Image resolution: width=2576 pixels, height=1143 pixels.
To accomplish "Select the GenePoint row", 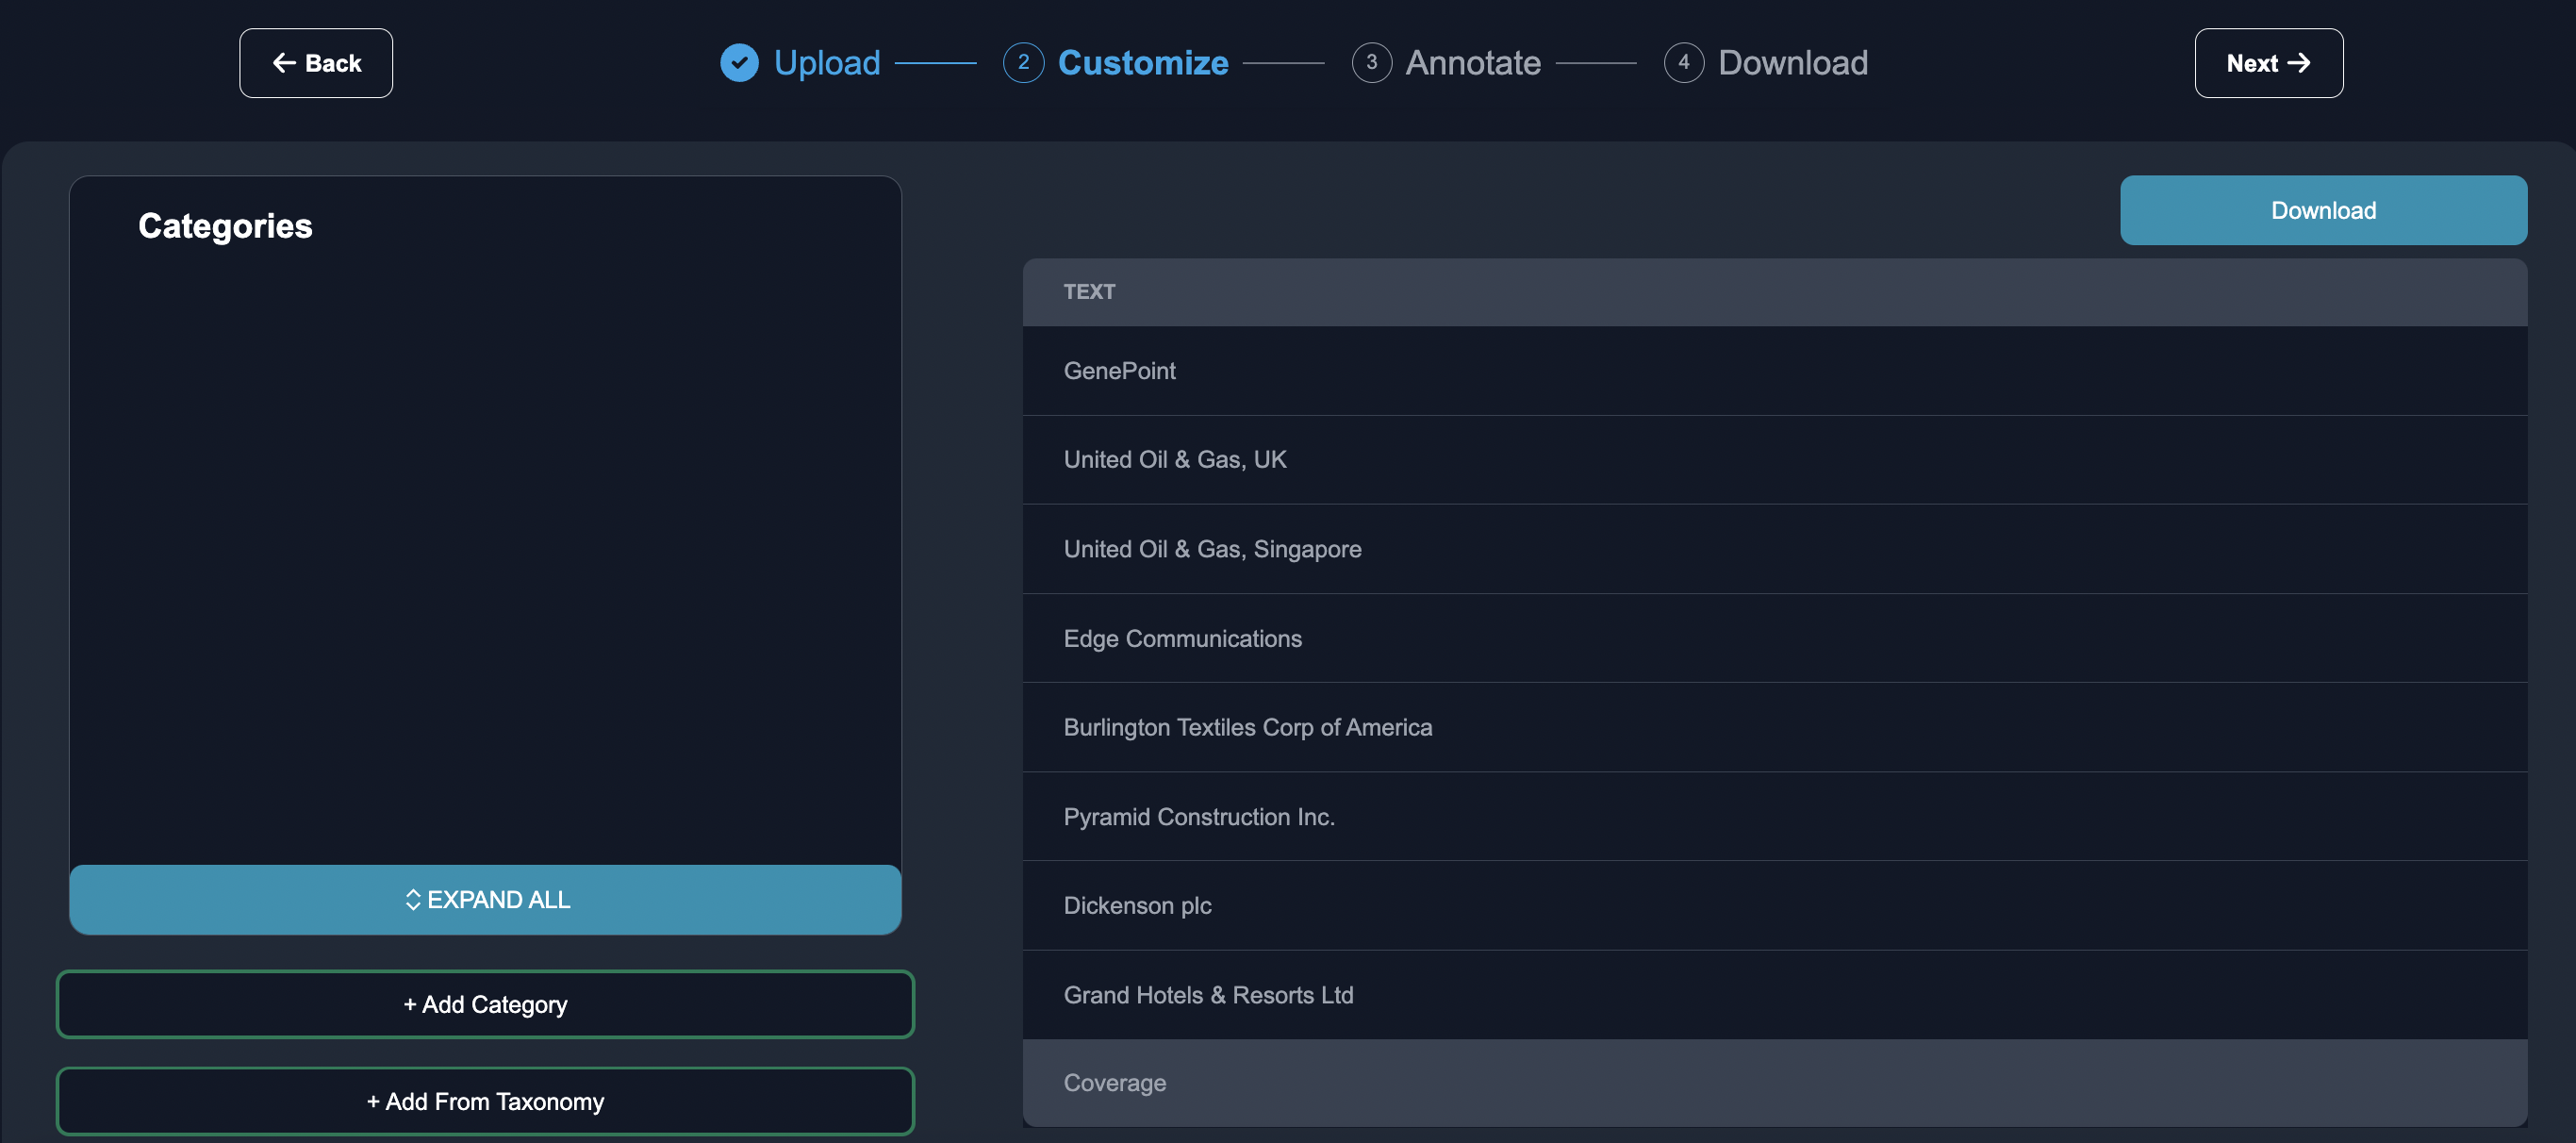I will tap(1774, 371).
